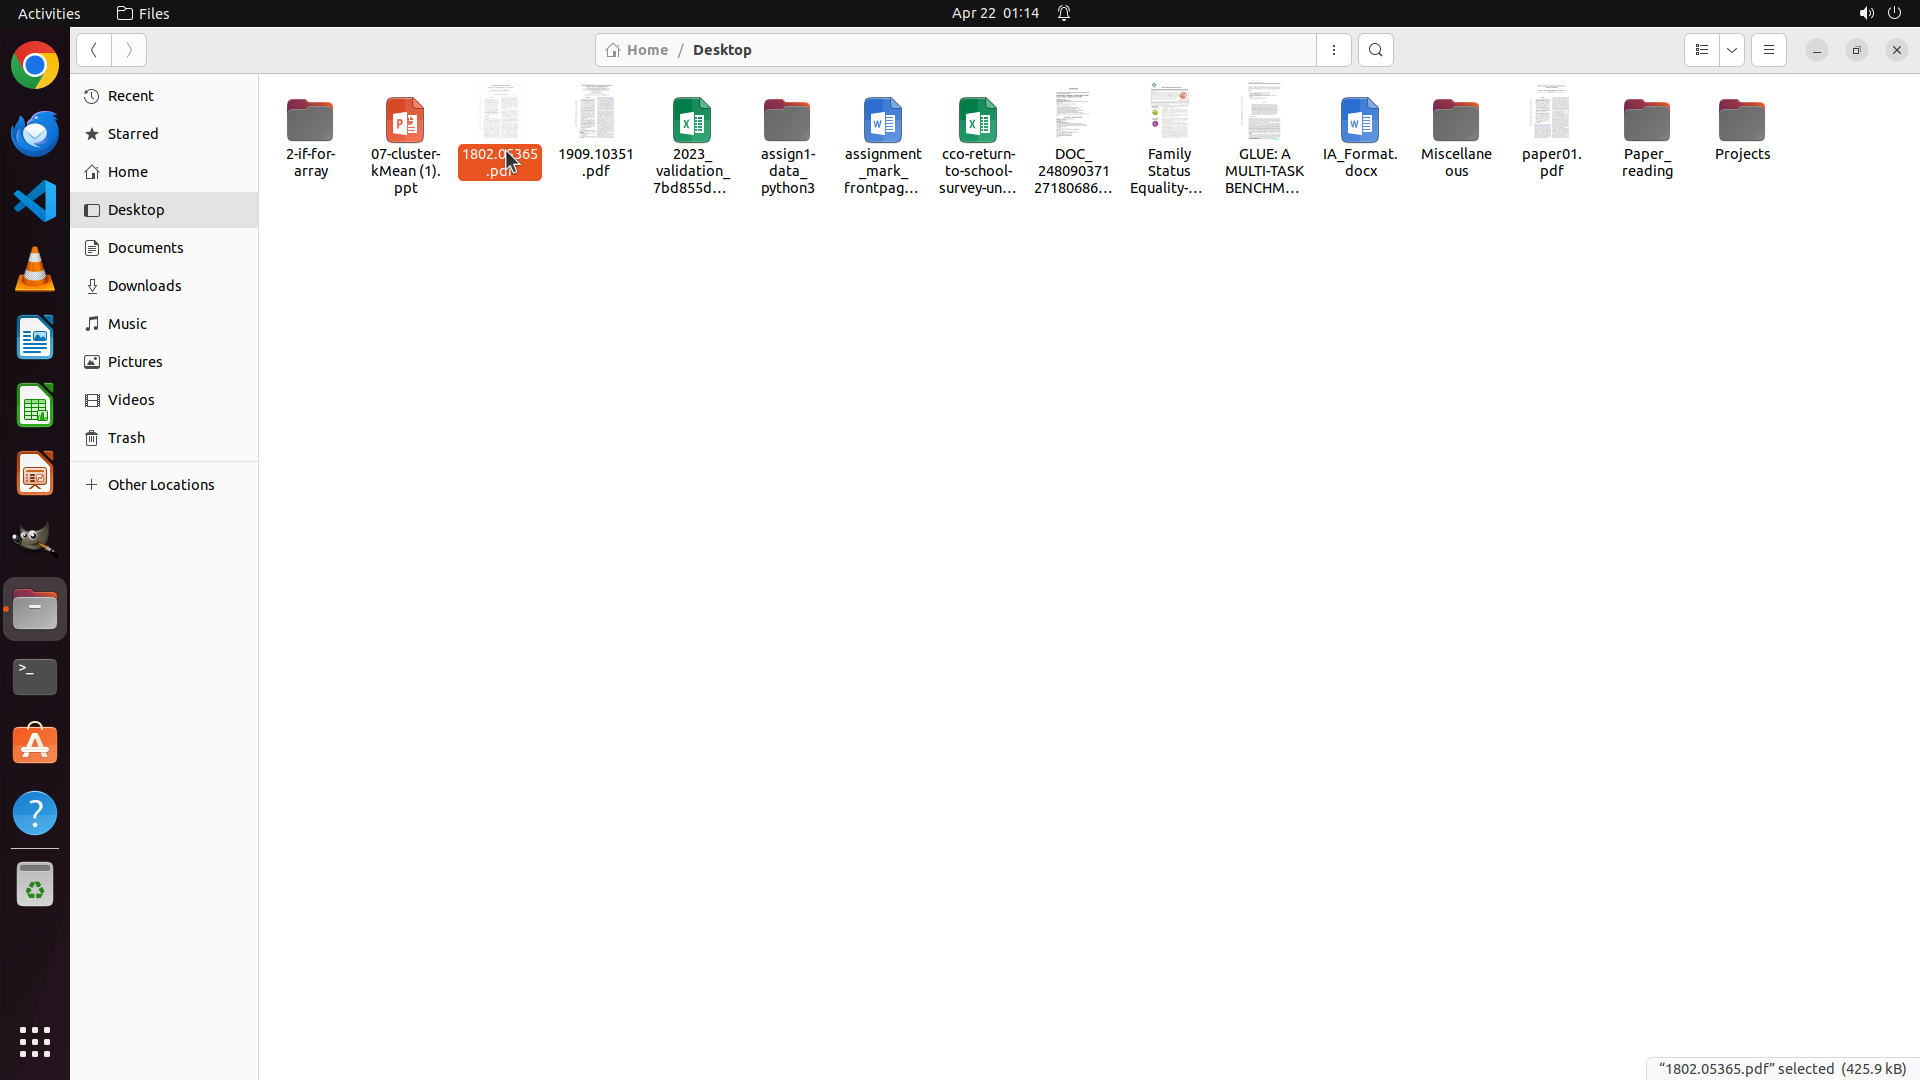
Task: Open the clock and calendar panel
Action: 994,13
